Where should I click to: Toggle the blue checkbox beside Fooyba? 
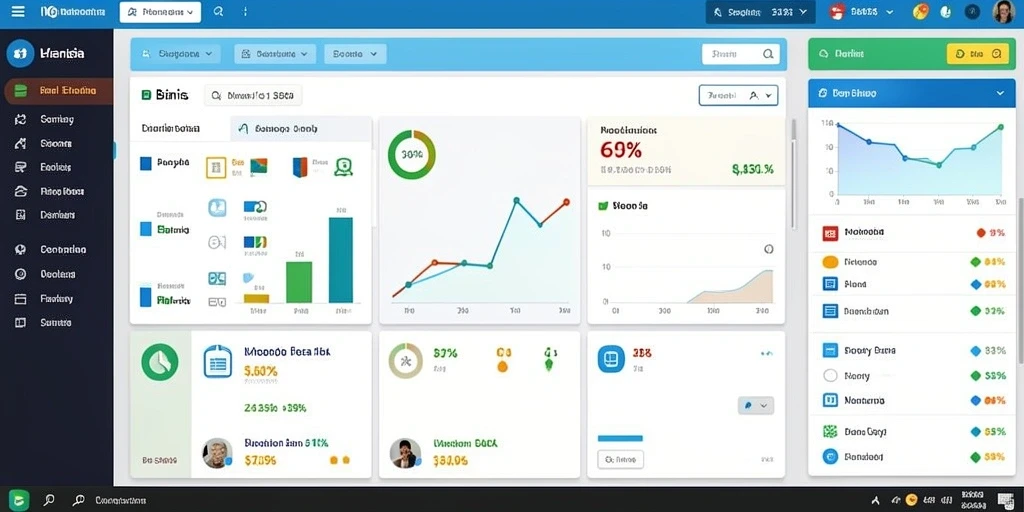pos(146,163)
